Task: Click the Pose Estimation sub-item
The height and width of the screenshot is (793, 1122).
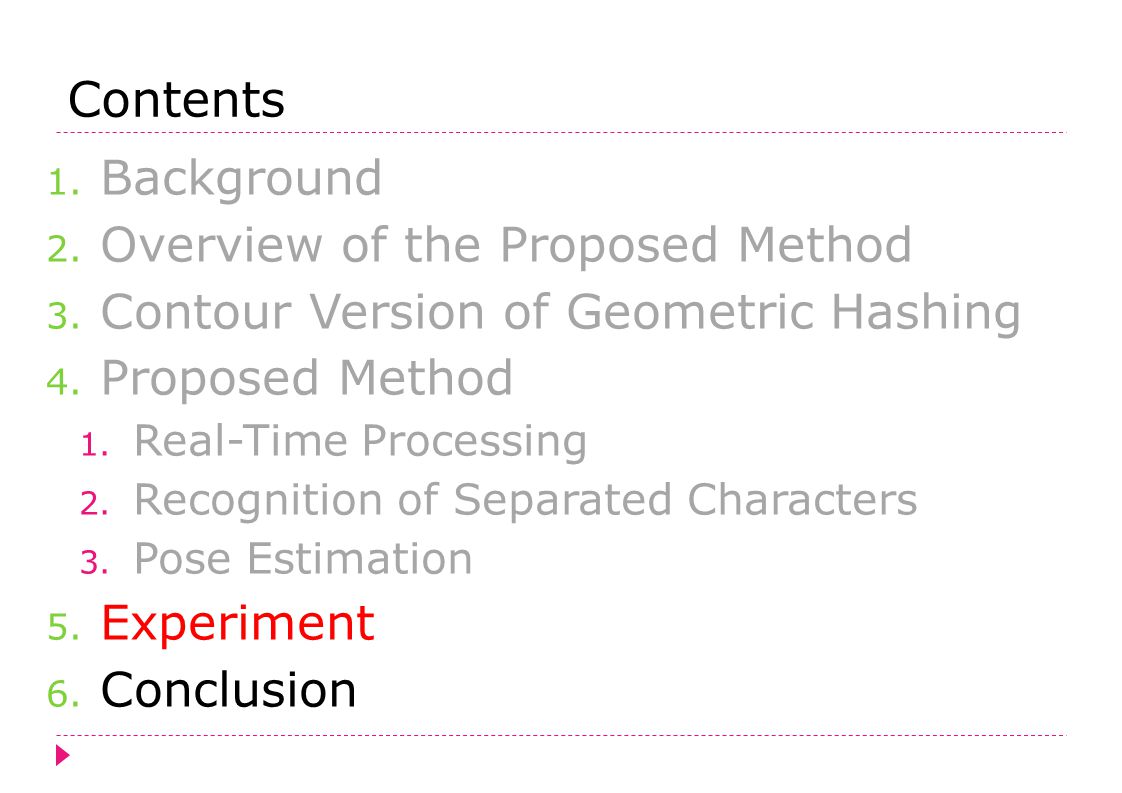Action: click(x=303, y=558)
